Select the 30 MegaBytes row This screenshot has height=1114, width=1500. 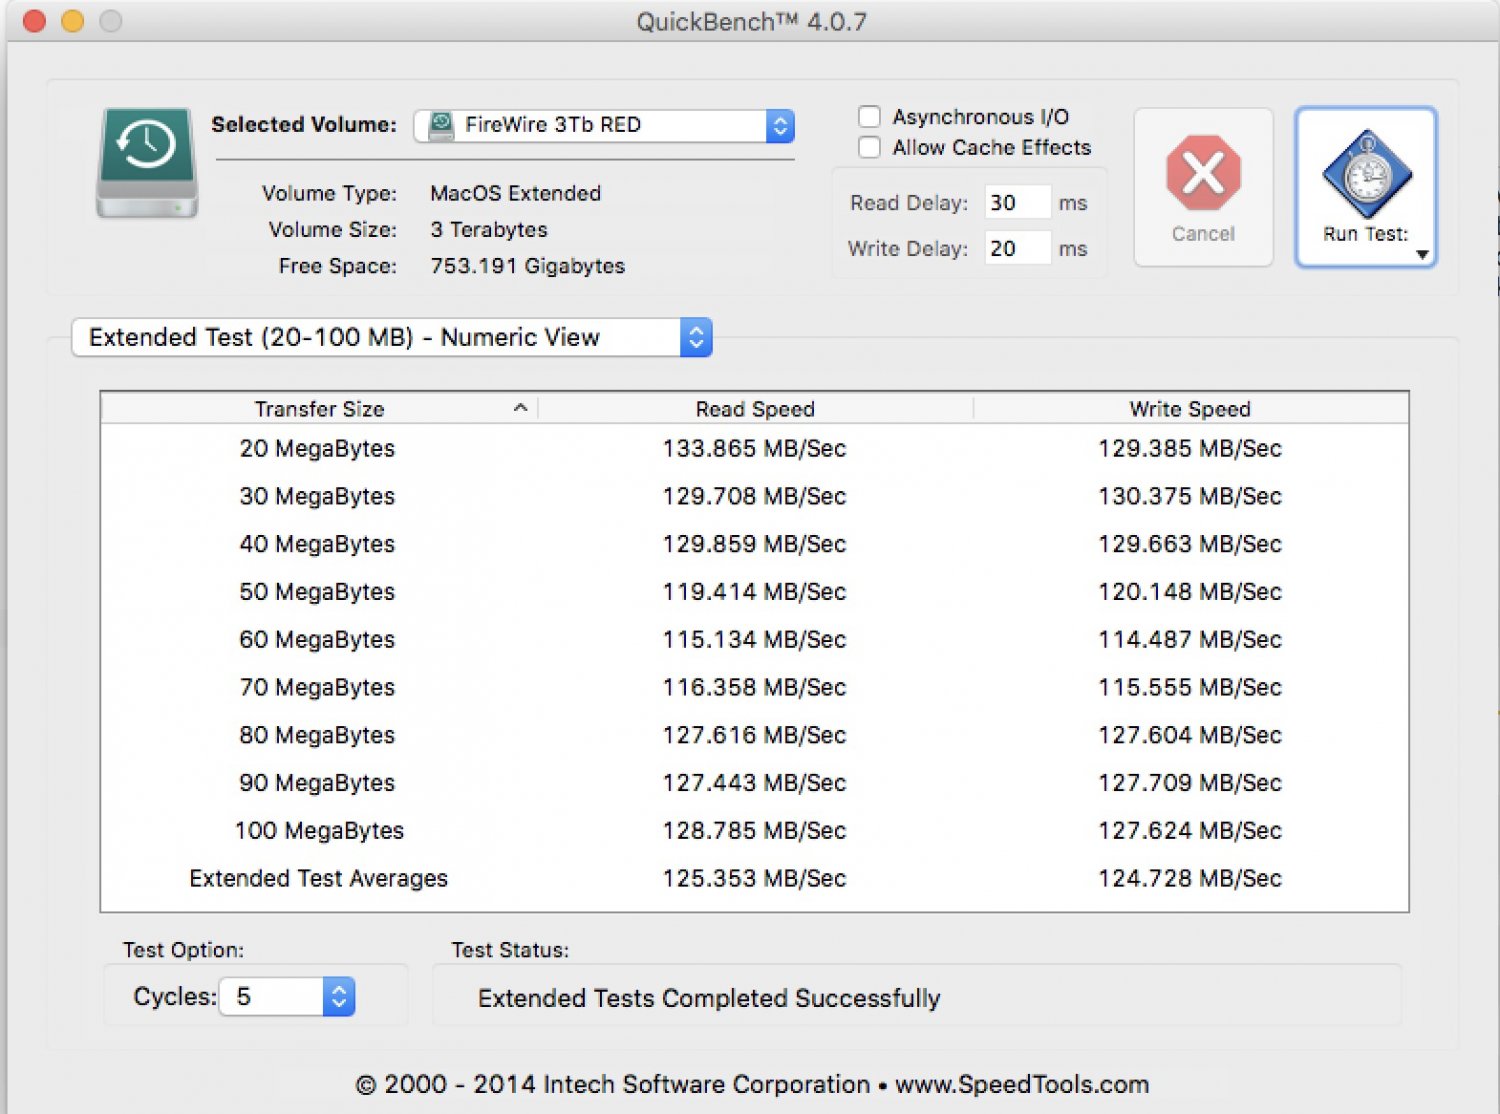[x=755, y=496]
